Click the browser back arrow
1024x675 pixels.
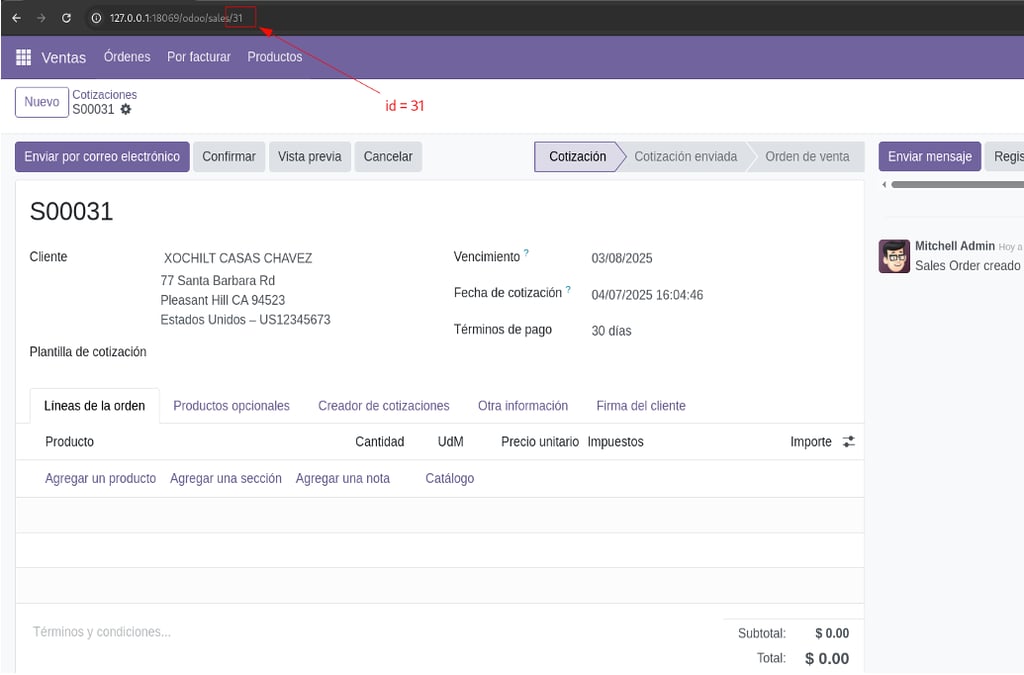tap(16, 18)
